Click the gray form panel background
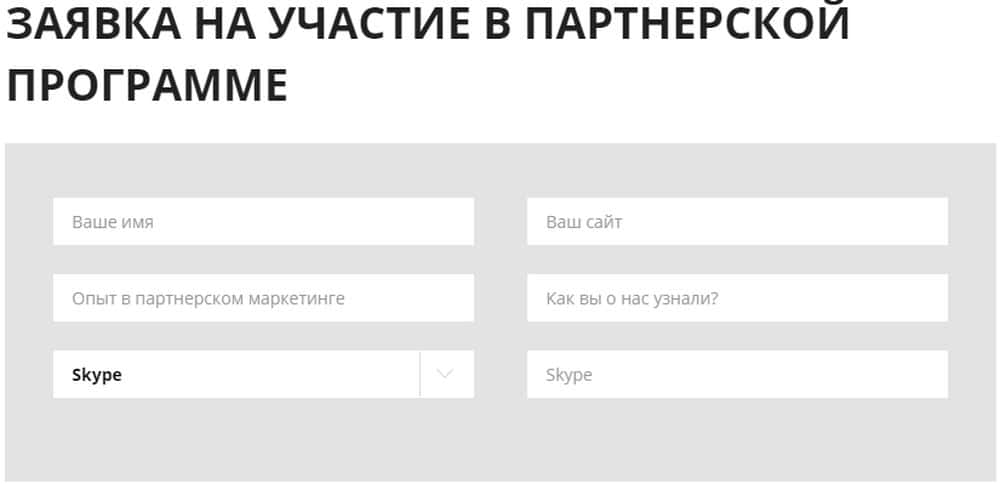This screenshot has height=484, width=1000. [500, 440]
